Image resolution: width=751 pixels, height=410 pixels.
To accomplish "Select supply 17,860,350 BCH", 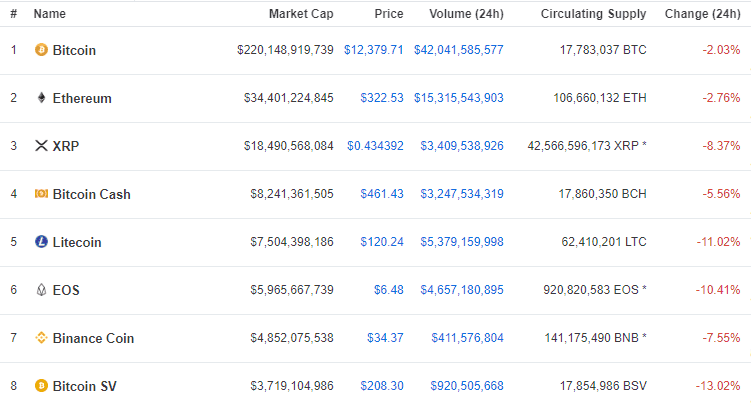I will (x=602, y=194).
